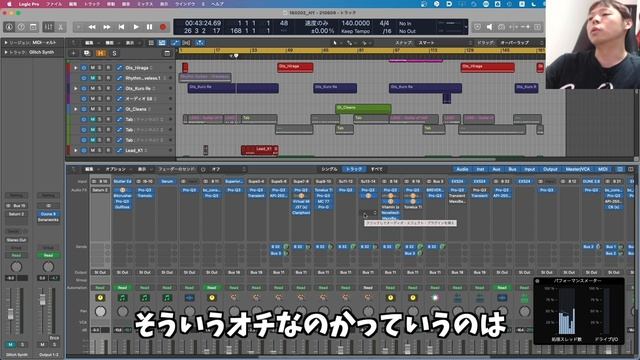Click the speaker icon in the control bar

coord(489,27)
